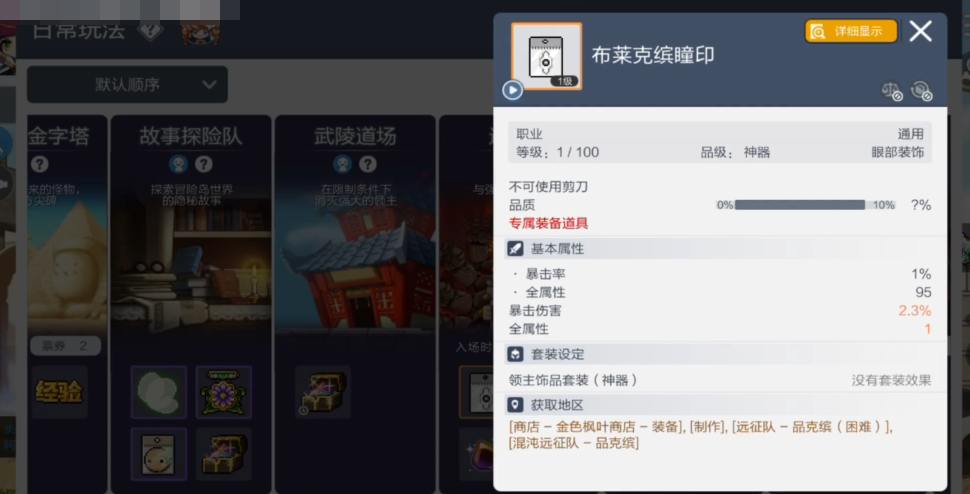
Task: Click the 经验 experience reward icon
Action: 59,392
